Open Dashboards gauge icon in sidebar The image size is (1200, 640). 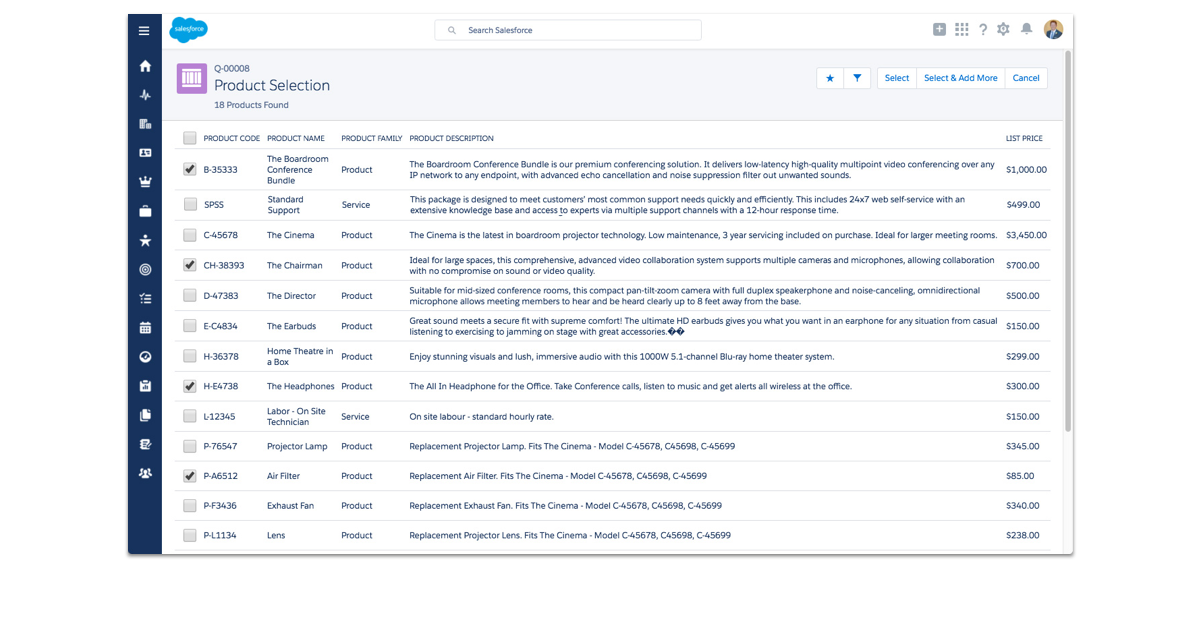pyautogui.click(x=145, y=357)
